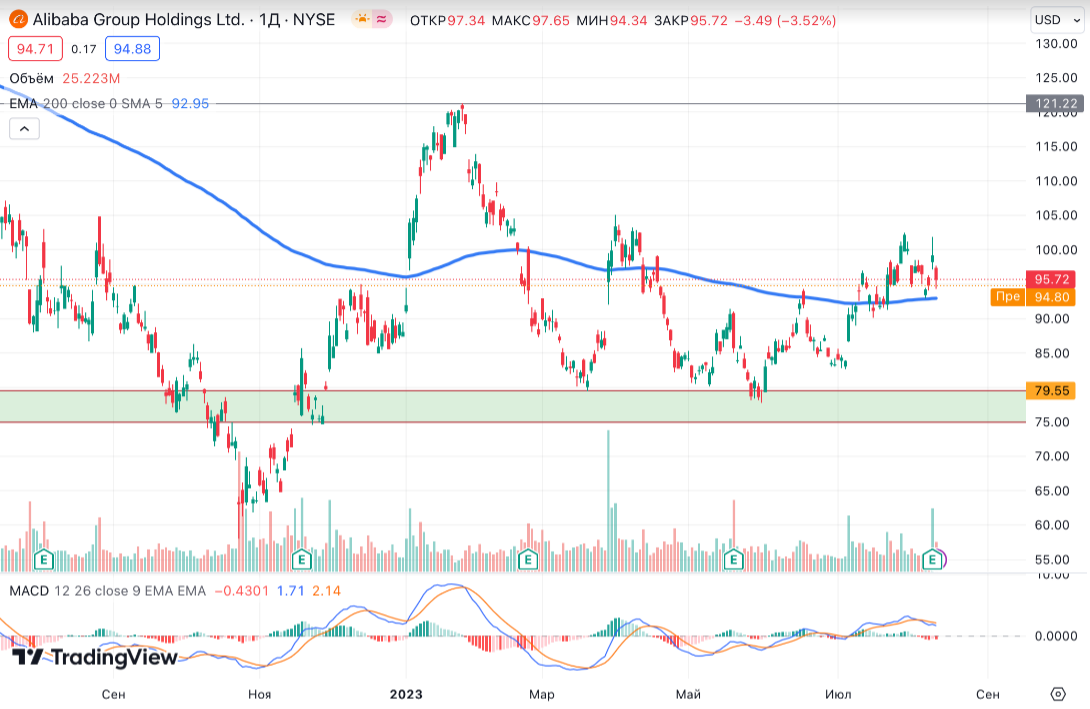Click the latest earnings E marker
Image resolution: width=1090 pixels, height=709 pixels.
(x=932, y=558)
